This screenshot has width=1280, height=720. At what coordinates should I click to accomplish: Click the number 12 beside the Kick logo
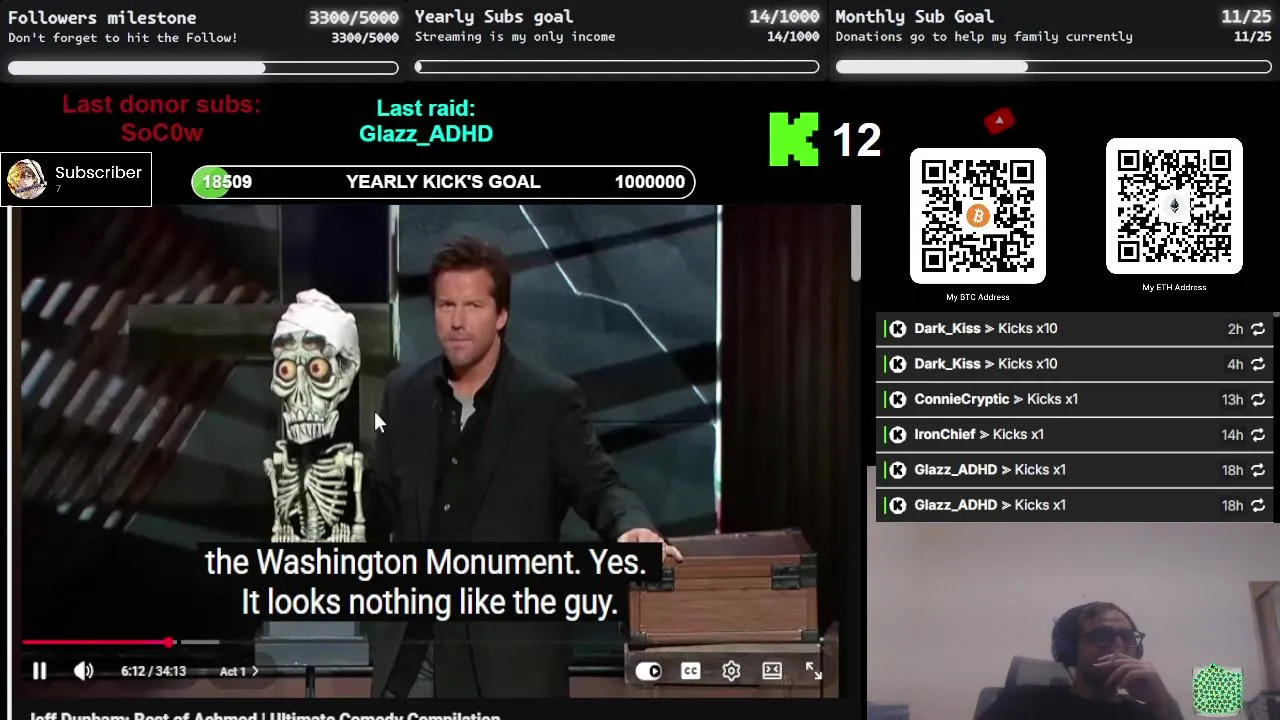tap(856, 140)
